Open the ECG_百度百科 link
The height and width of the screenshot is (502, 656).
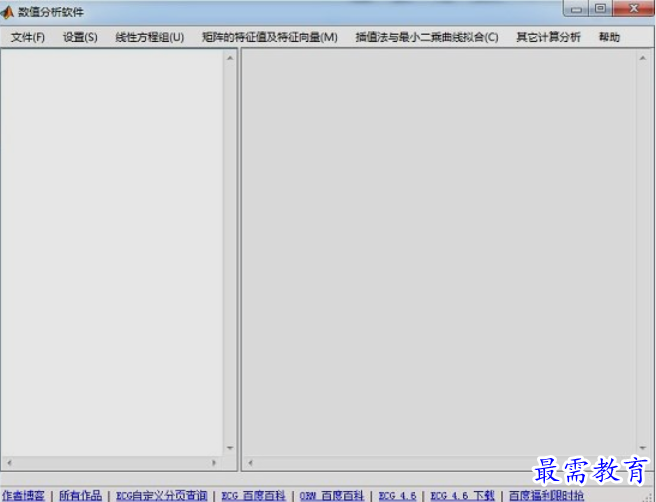253,496
